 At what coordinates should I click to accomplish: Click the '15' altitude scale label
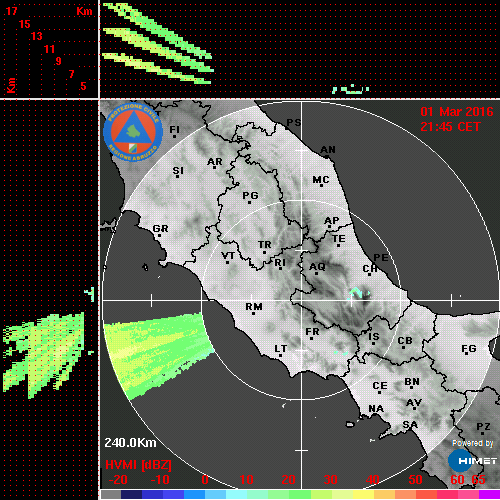pyautogui.click(x=24, y=24)
